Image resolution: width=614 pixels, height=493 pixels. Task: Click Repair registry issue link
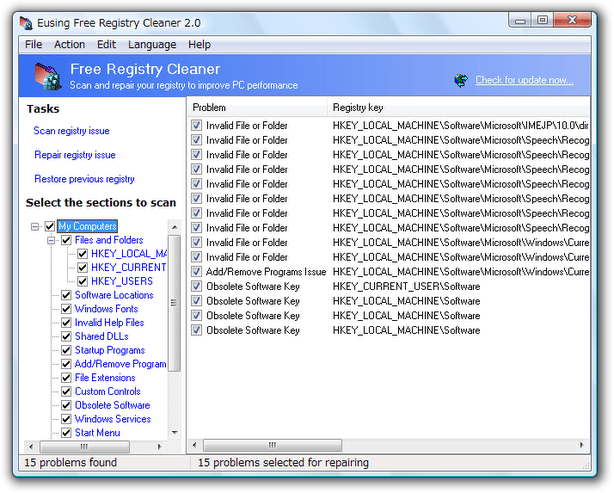coord(75,155)
